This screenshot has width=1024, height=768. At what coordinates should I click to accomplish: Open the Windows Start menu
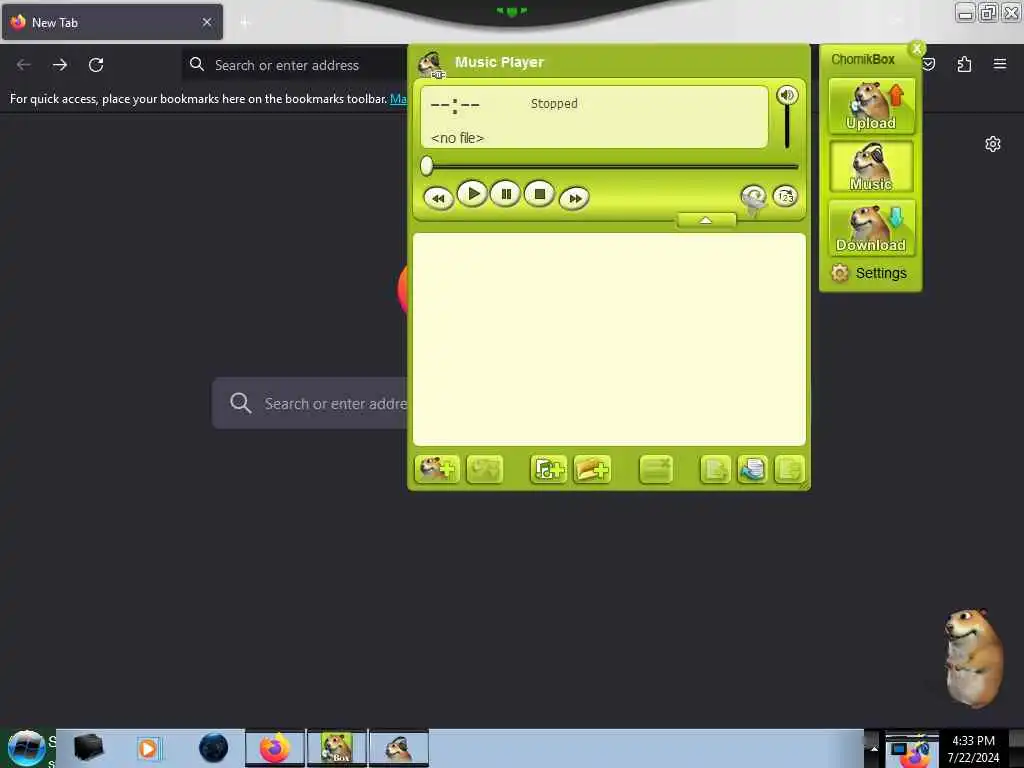(x=26, y=748)
